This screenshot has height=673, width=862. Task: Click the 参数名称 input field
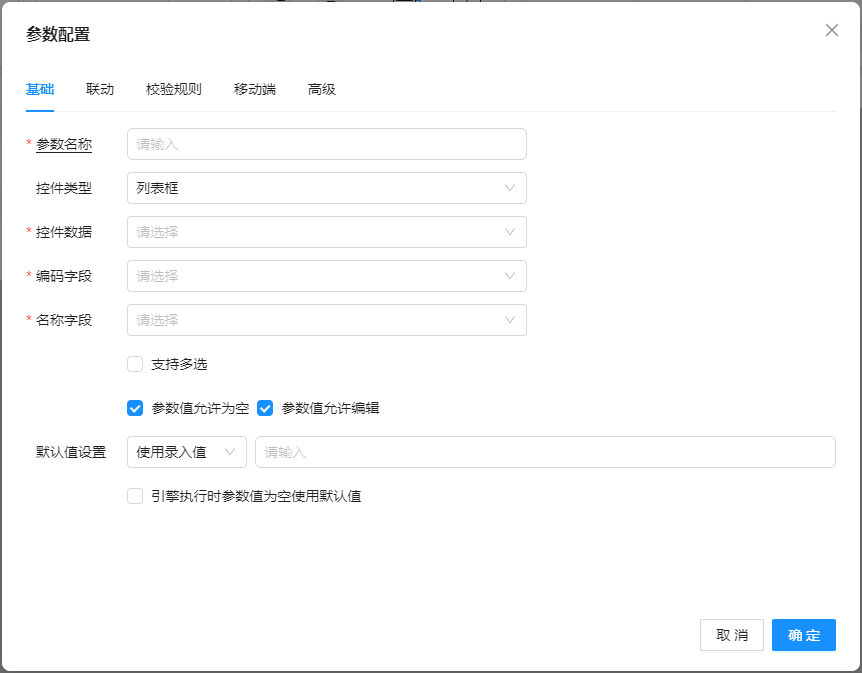(326, 144)
